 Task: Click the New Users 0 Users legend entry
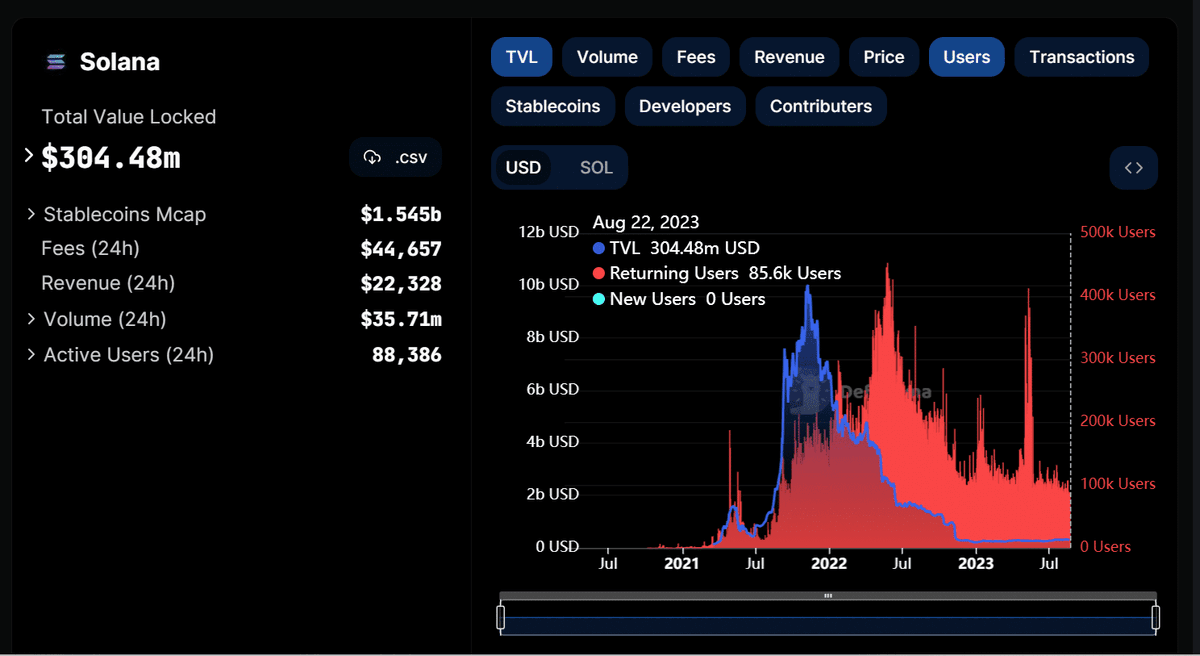(x=679, y=299)
